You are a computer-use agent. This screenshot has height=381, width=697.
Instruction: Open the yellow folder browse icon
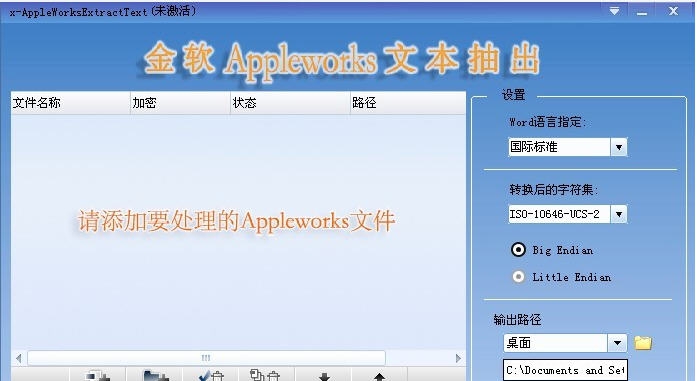(643, 343)
